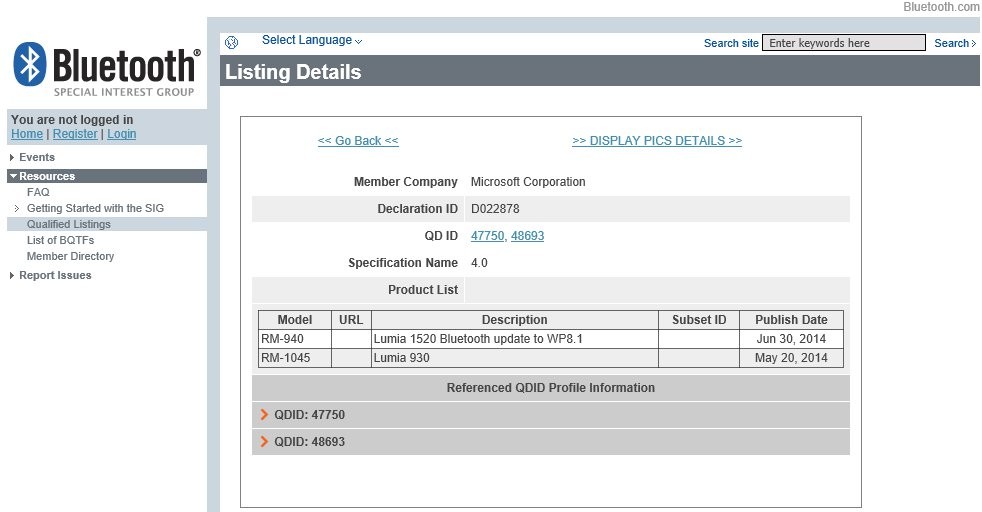Open the Register link
This screenshot has width=982, height=512.
(x=75, y=134)
